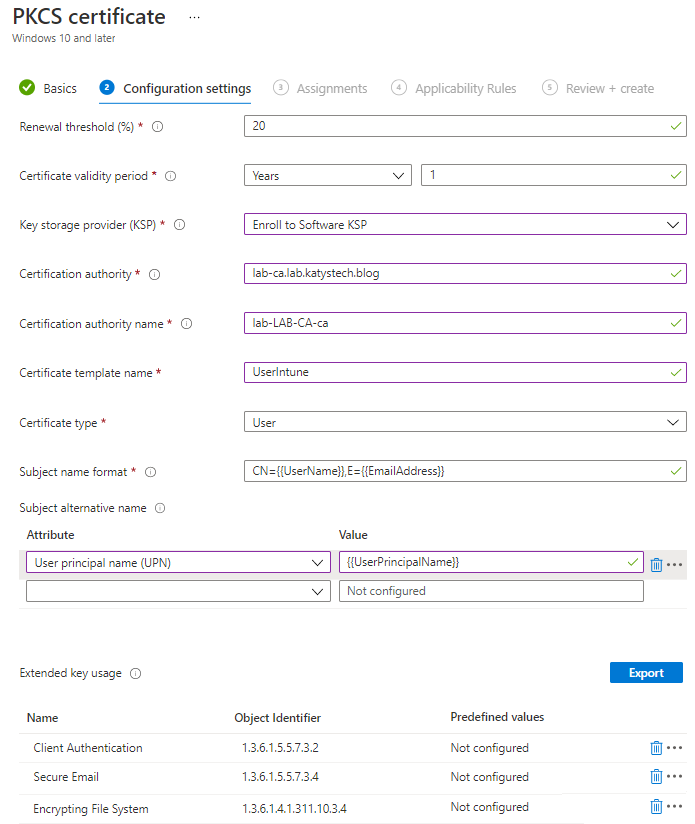Expand the Key storage provider dropdown
The image size is (695, 824).
point(465,225)
